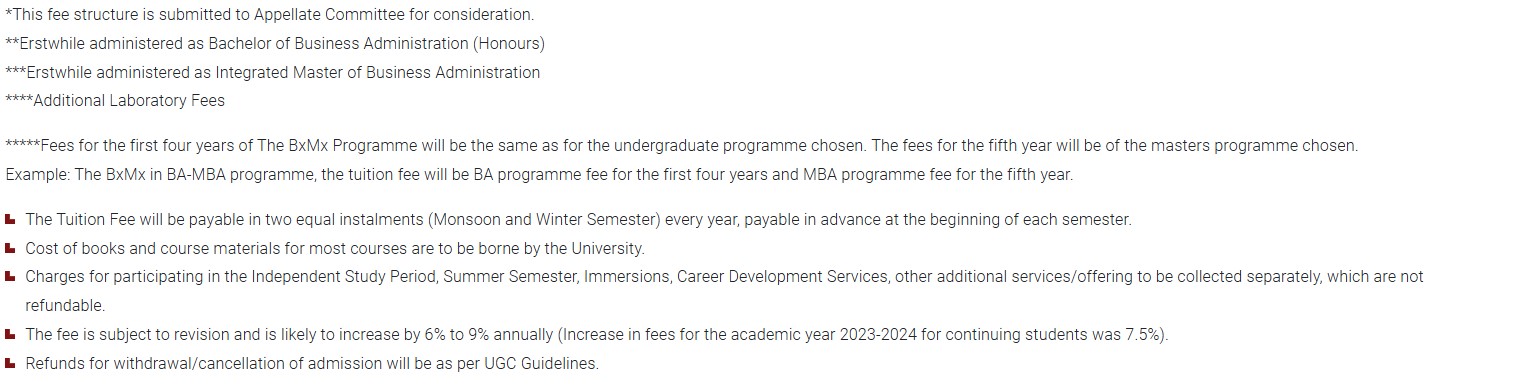Click the bullet icon beside fee revision note
The width and height of the screenshot is (1515, 387).
pyautogui.click(x=10, y=334)
